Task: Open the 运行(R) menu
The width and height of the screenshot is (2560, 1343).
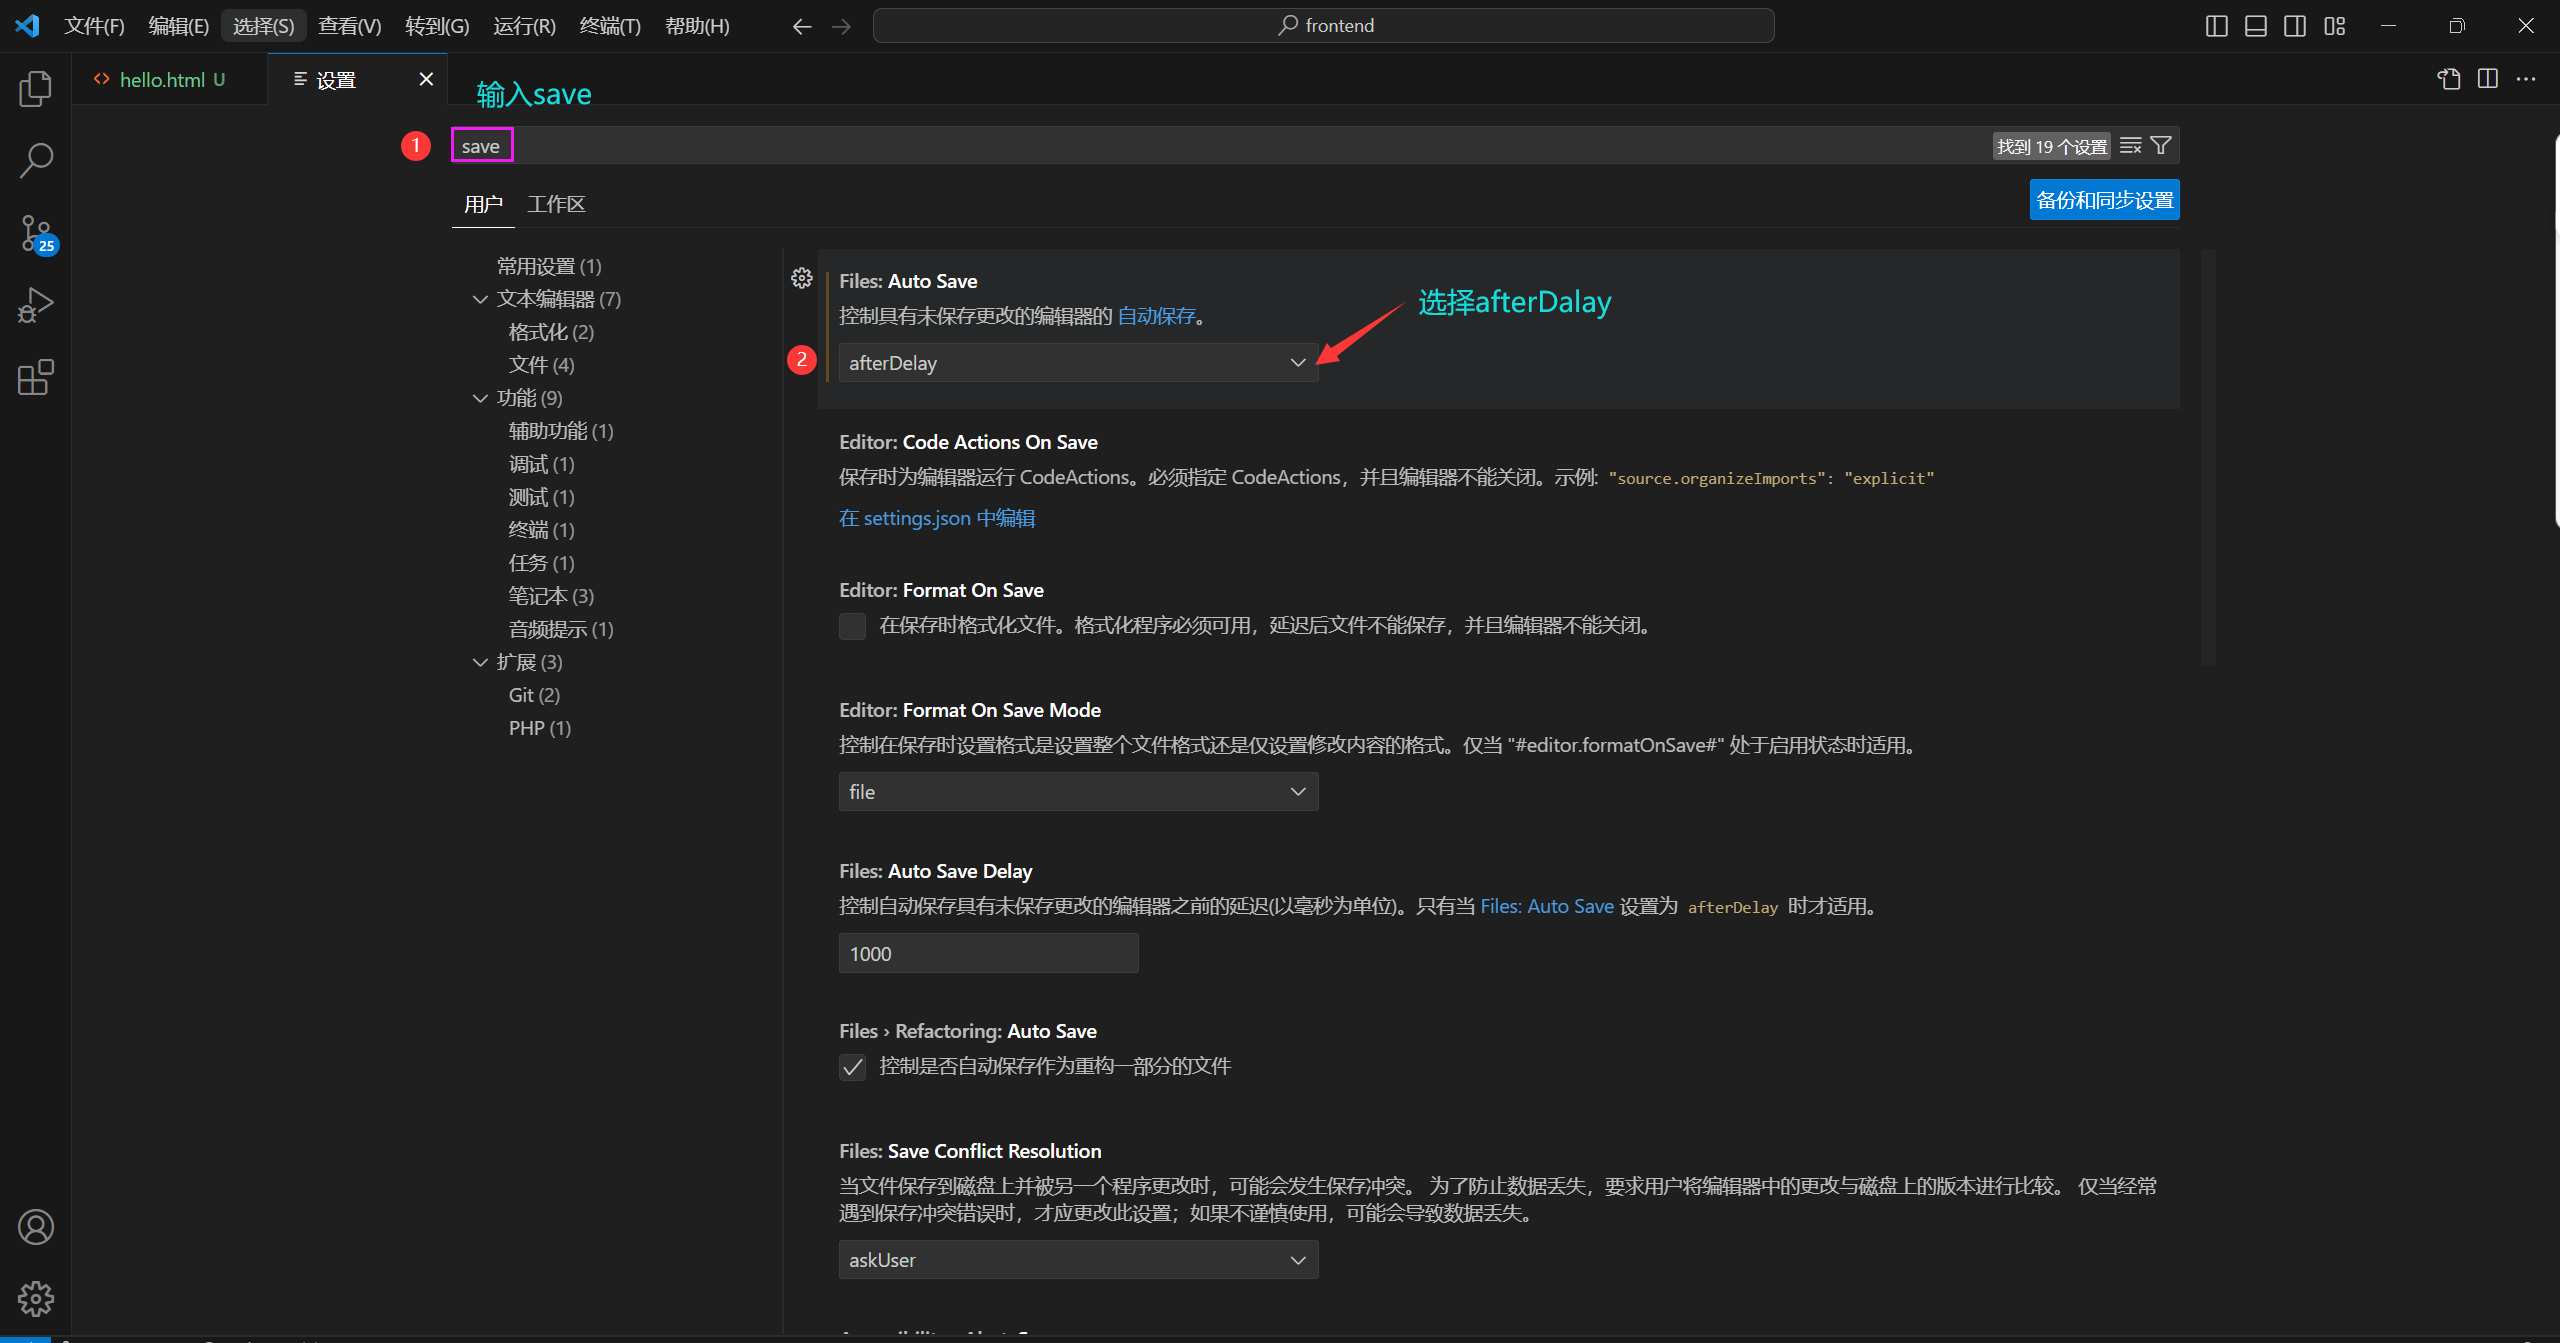Action: [x=524, y=26]
